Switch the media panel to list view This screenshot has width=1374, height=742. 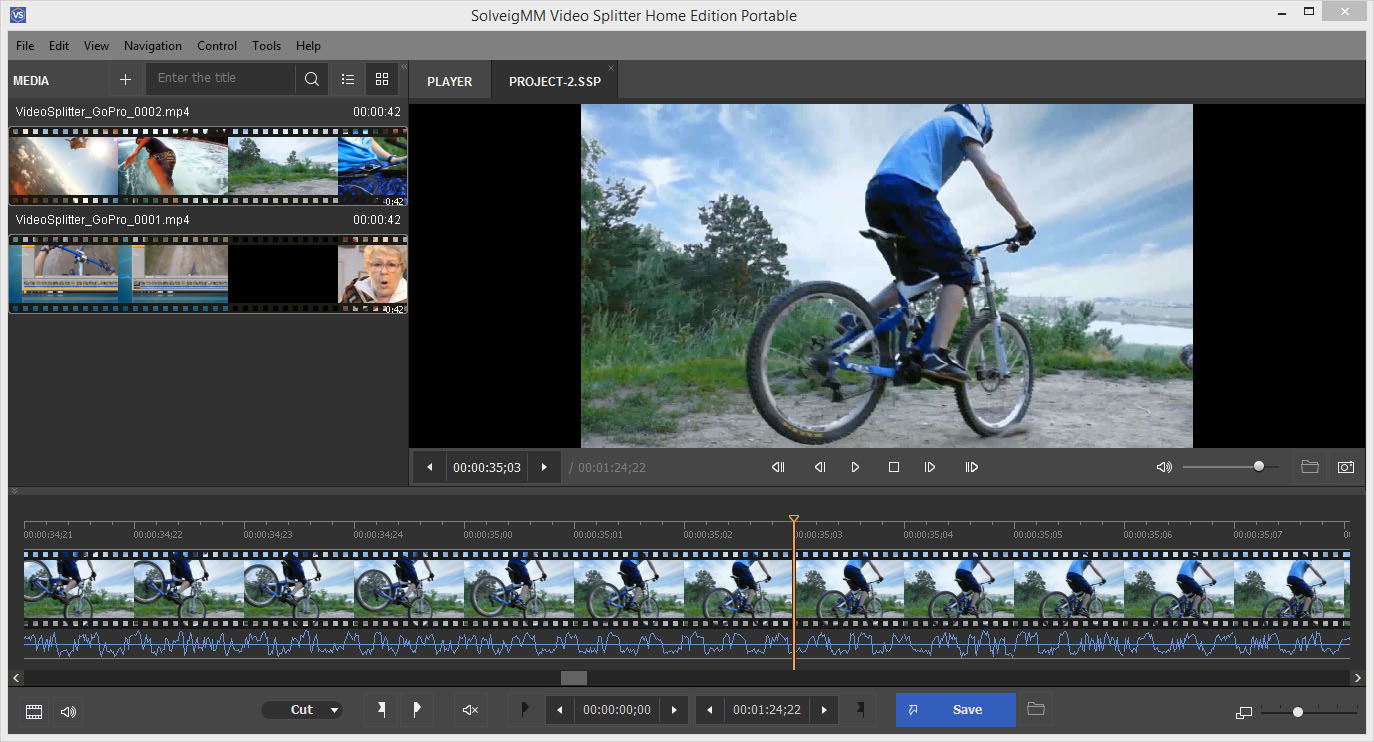pos(348,79)
